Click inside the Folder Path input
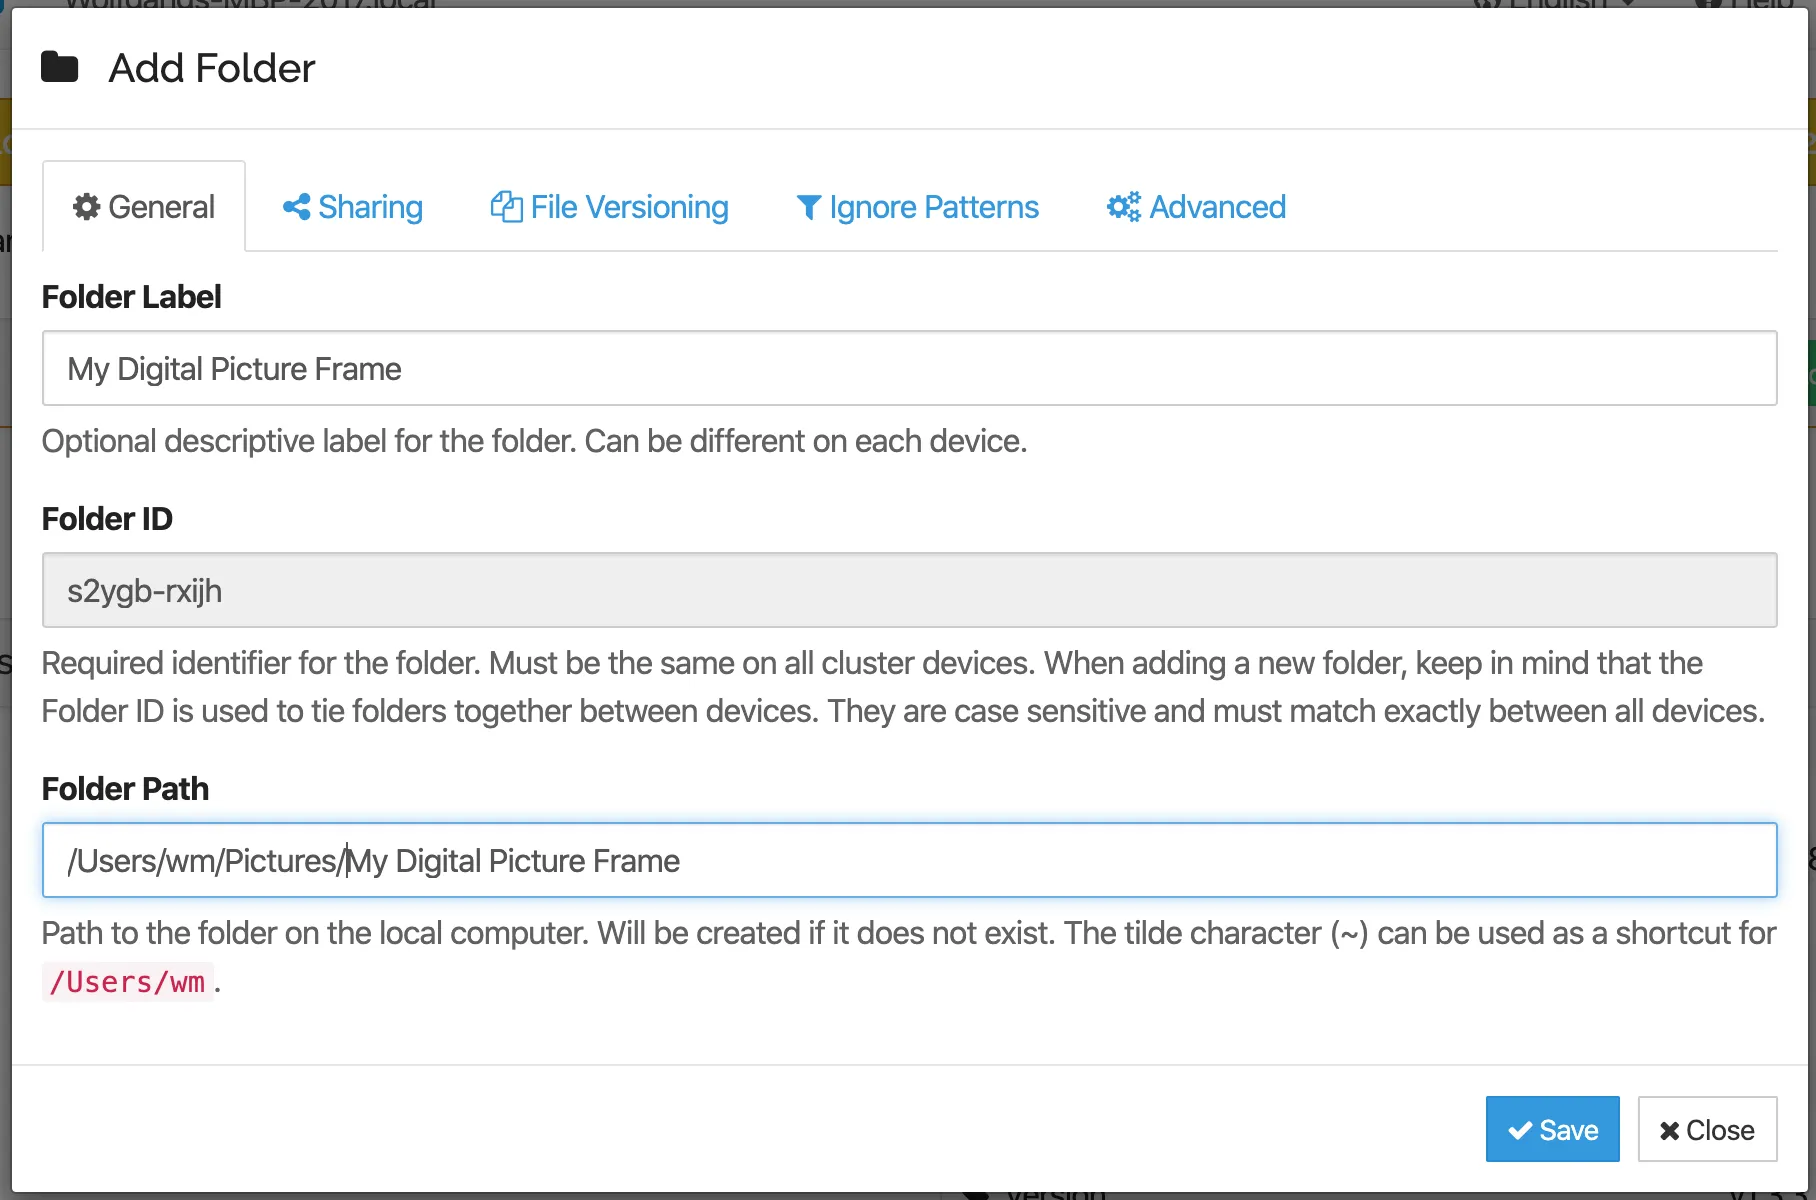This screenshot has width=1816, height=1200. 909,860
